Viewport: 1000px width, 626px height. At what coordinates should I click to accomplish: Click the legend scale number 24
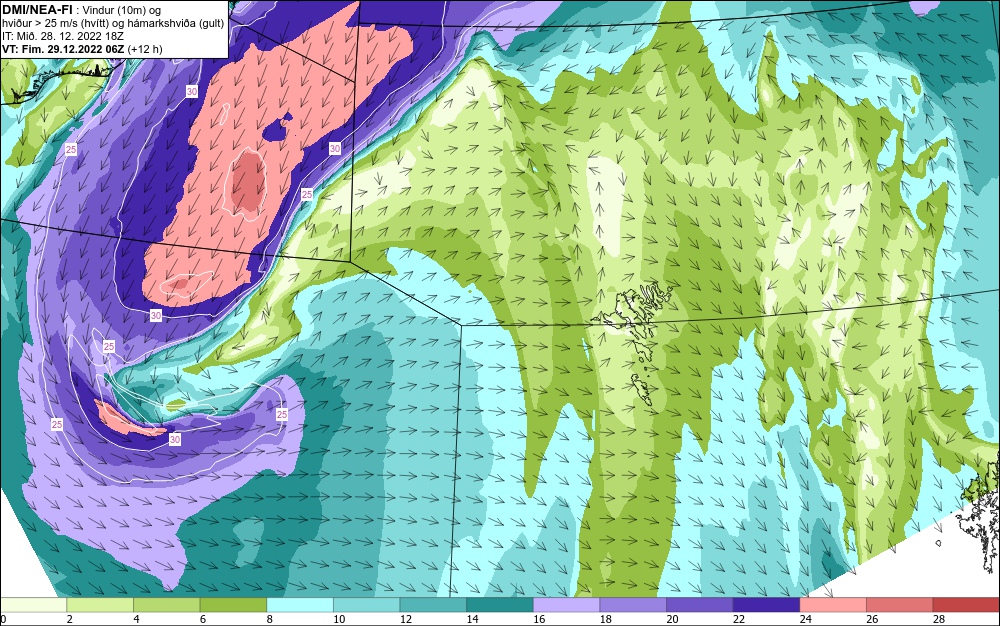coord(805,619)
